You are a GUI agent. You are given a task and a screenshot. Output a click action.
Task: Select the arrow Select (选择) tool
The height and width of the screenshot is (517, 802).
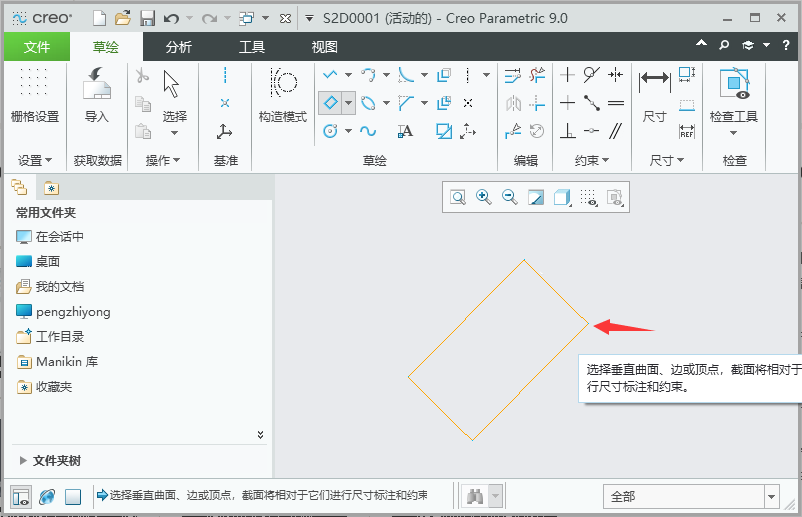[174, 96]
